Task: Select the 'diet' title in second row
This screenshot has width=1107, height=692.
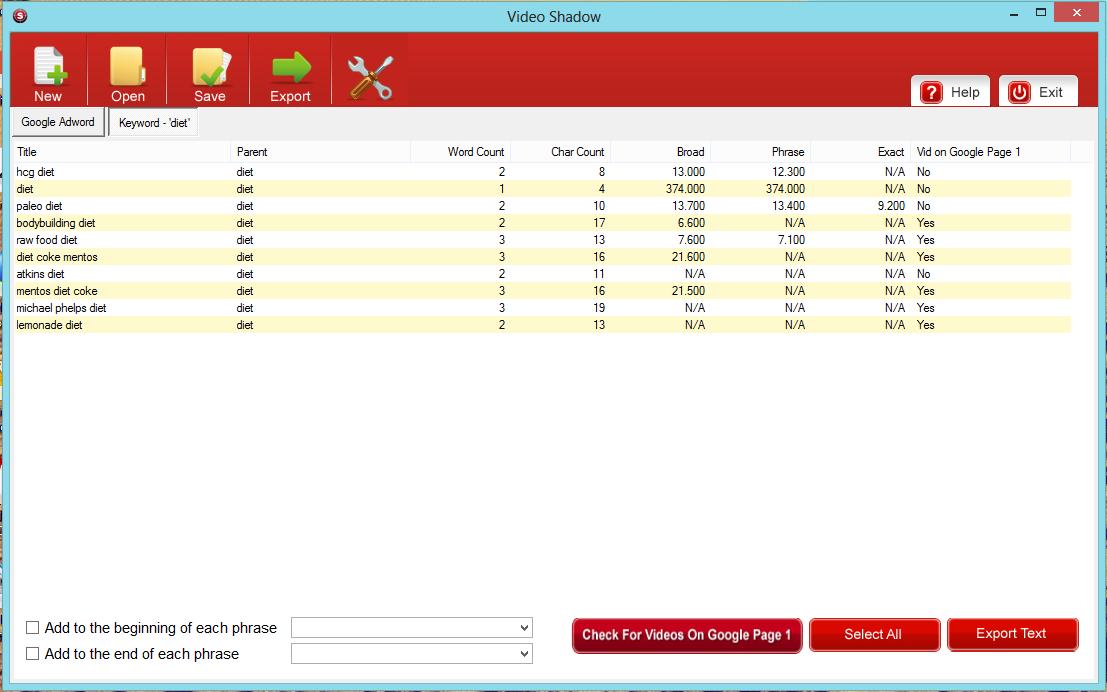Action: 25,189
